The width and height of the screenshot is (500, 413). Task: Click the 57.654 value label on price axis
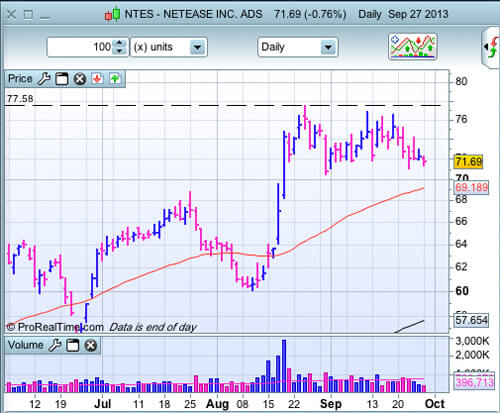click(x=471, y=320)
